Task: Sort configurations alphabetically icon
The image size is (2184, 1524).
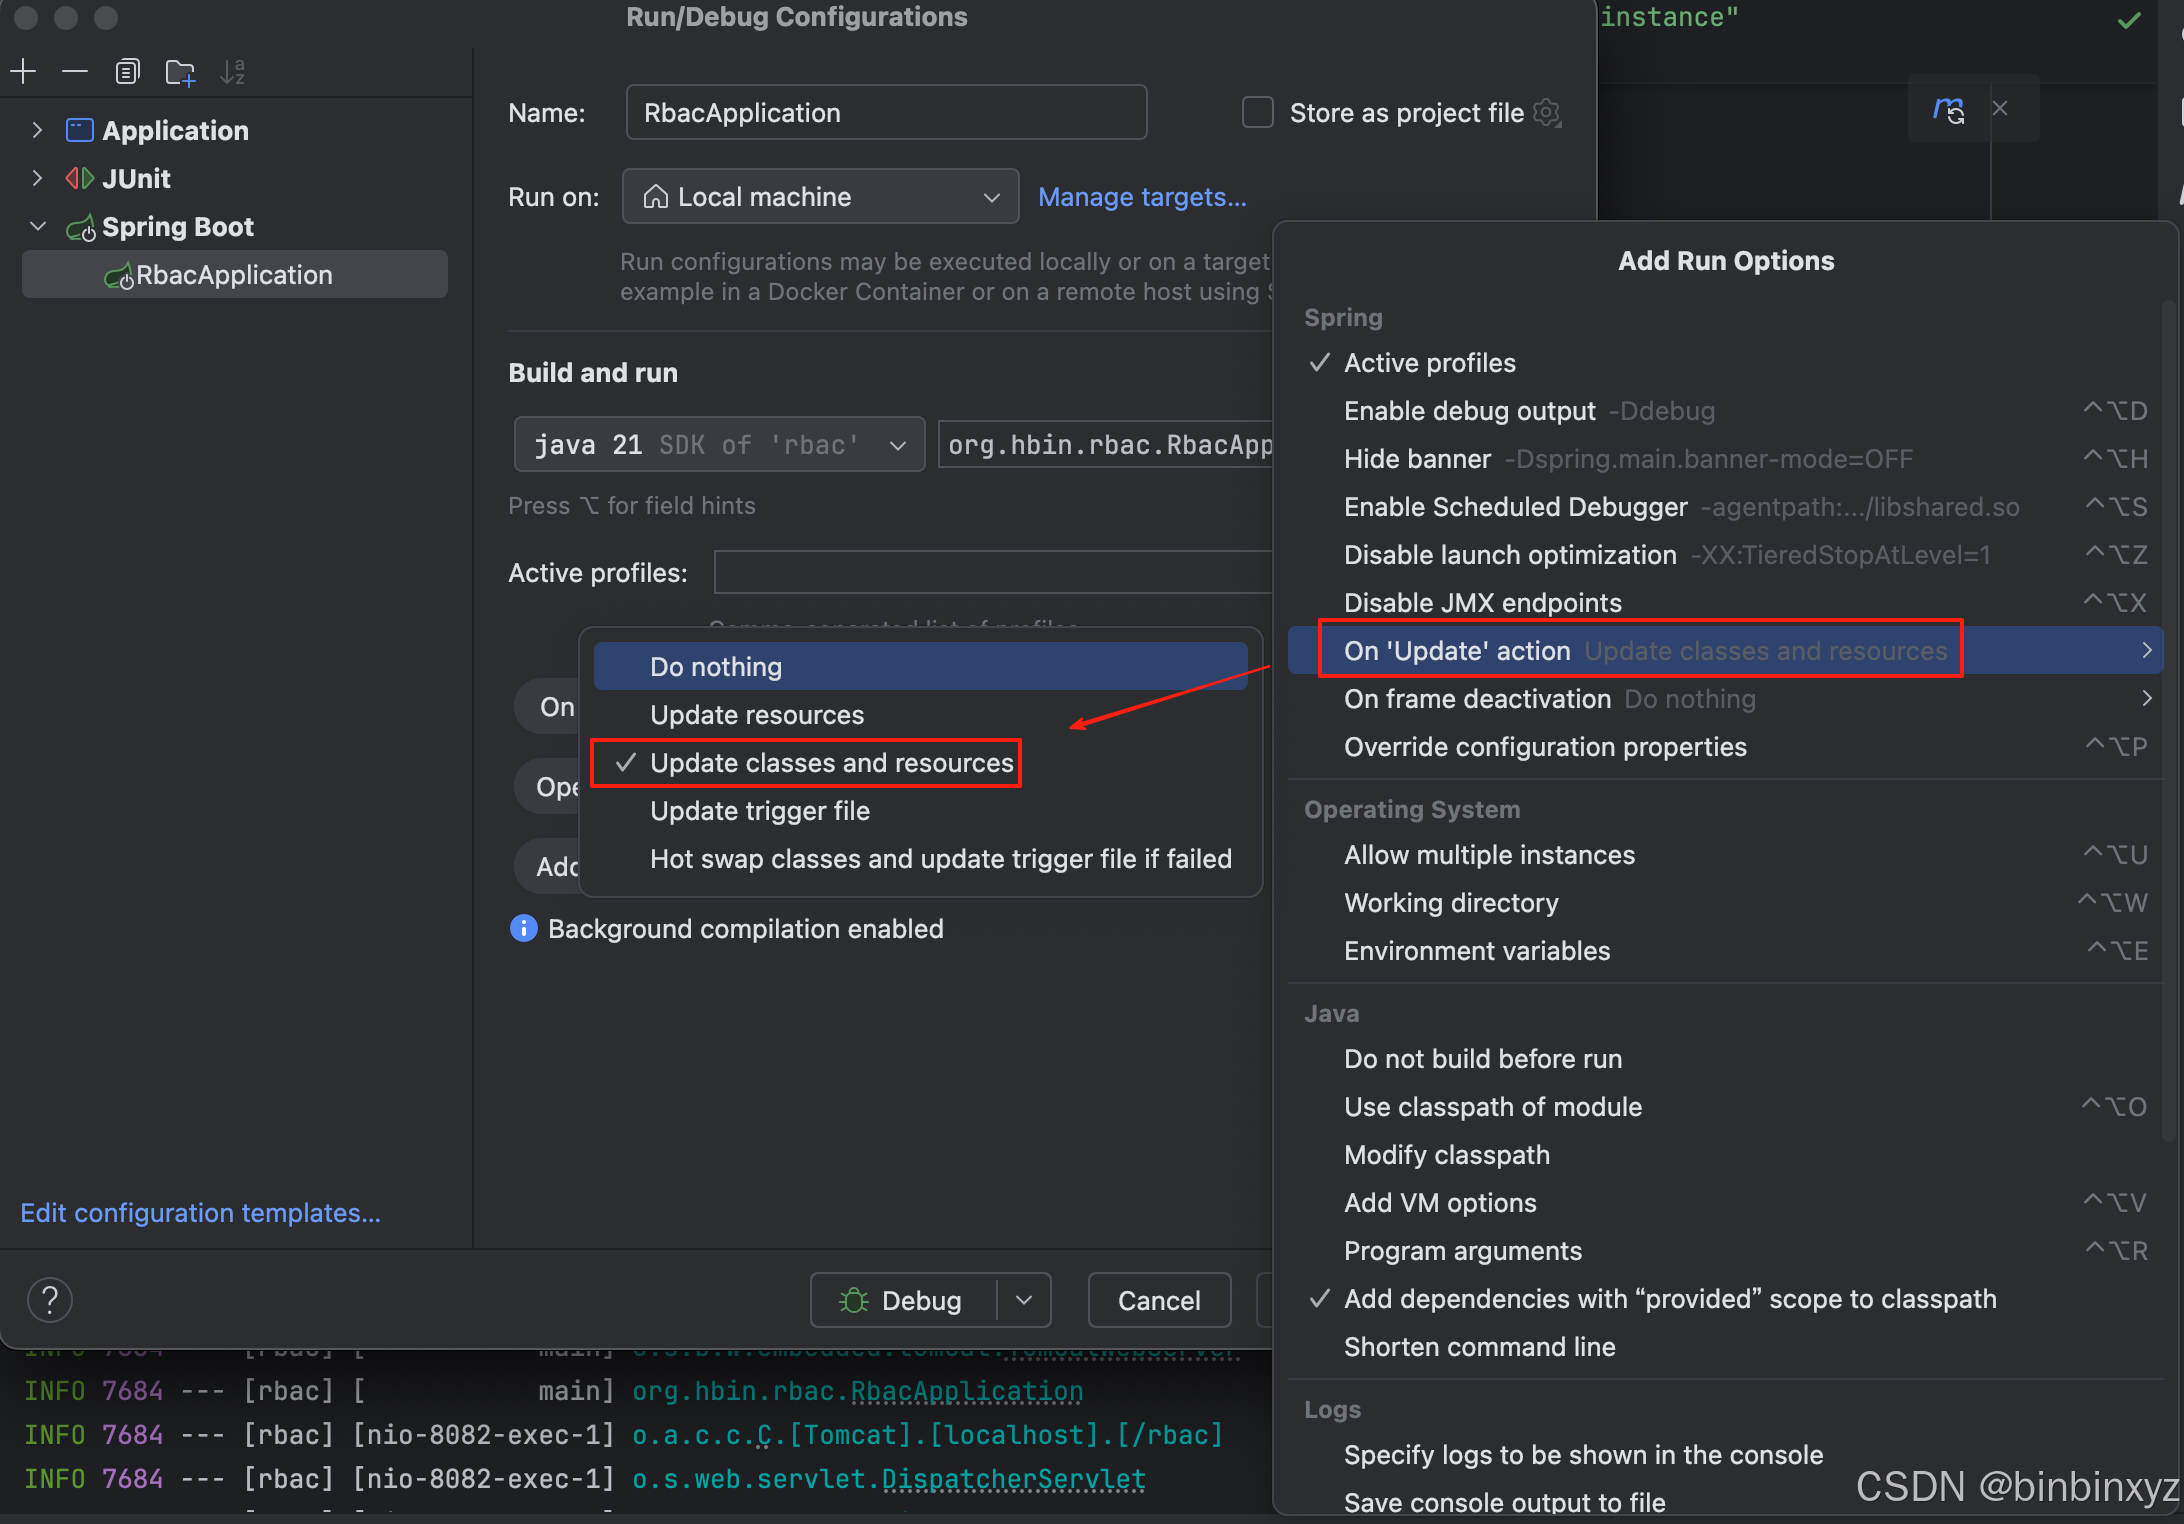Action: click(x=233, y=72)
